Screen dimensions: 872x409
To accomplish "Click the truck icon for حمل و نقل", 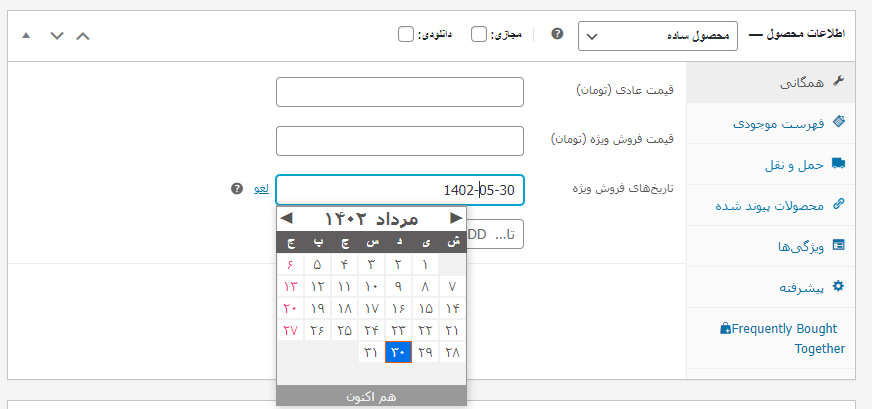I will (838, 163).
